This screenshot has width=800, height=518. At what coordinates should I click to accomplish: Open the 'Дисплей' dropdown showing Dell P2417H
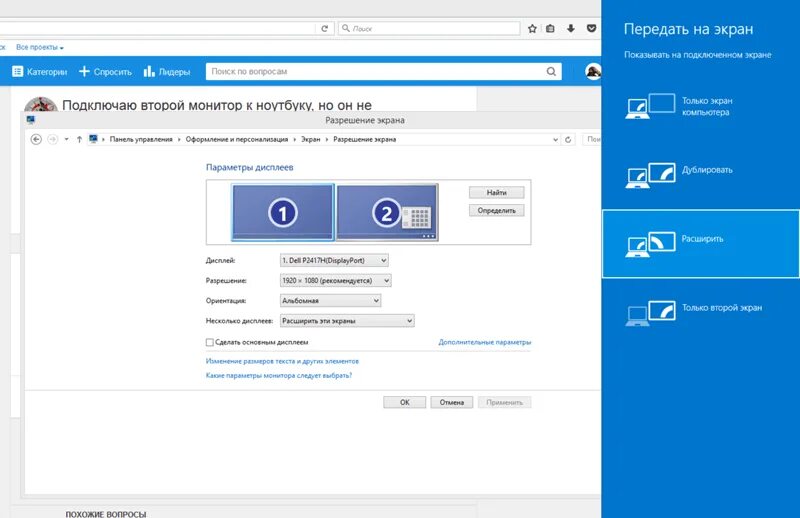[334, 260]
